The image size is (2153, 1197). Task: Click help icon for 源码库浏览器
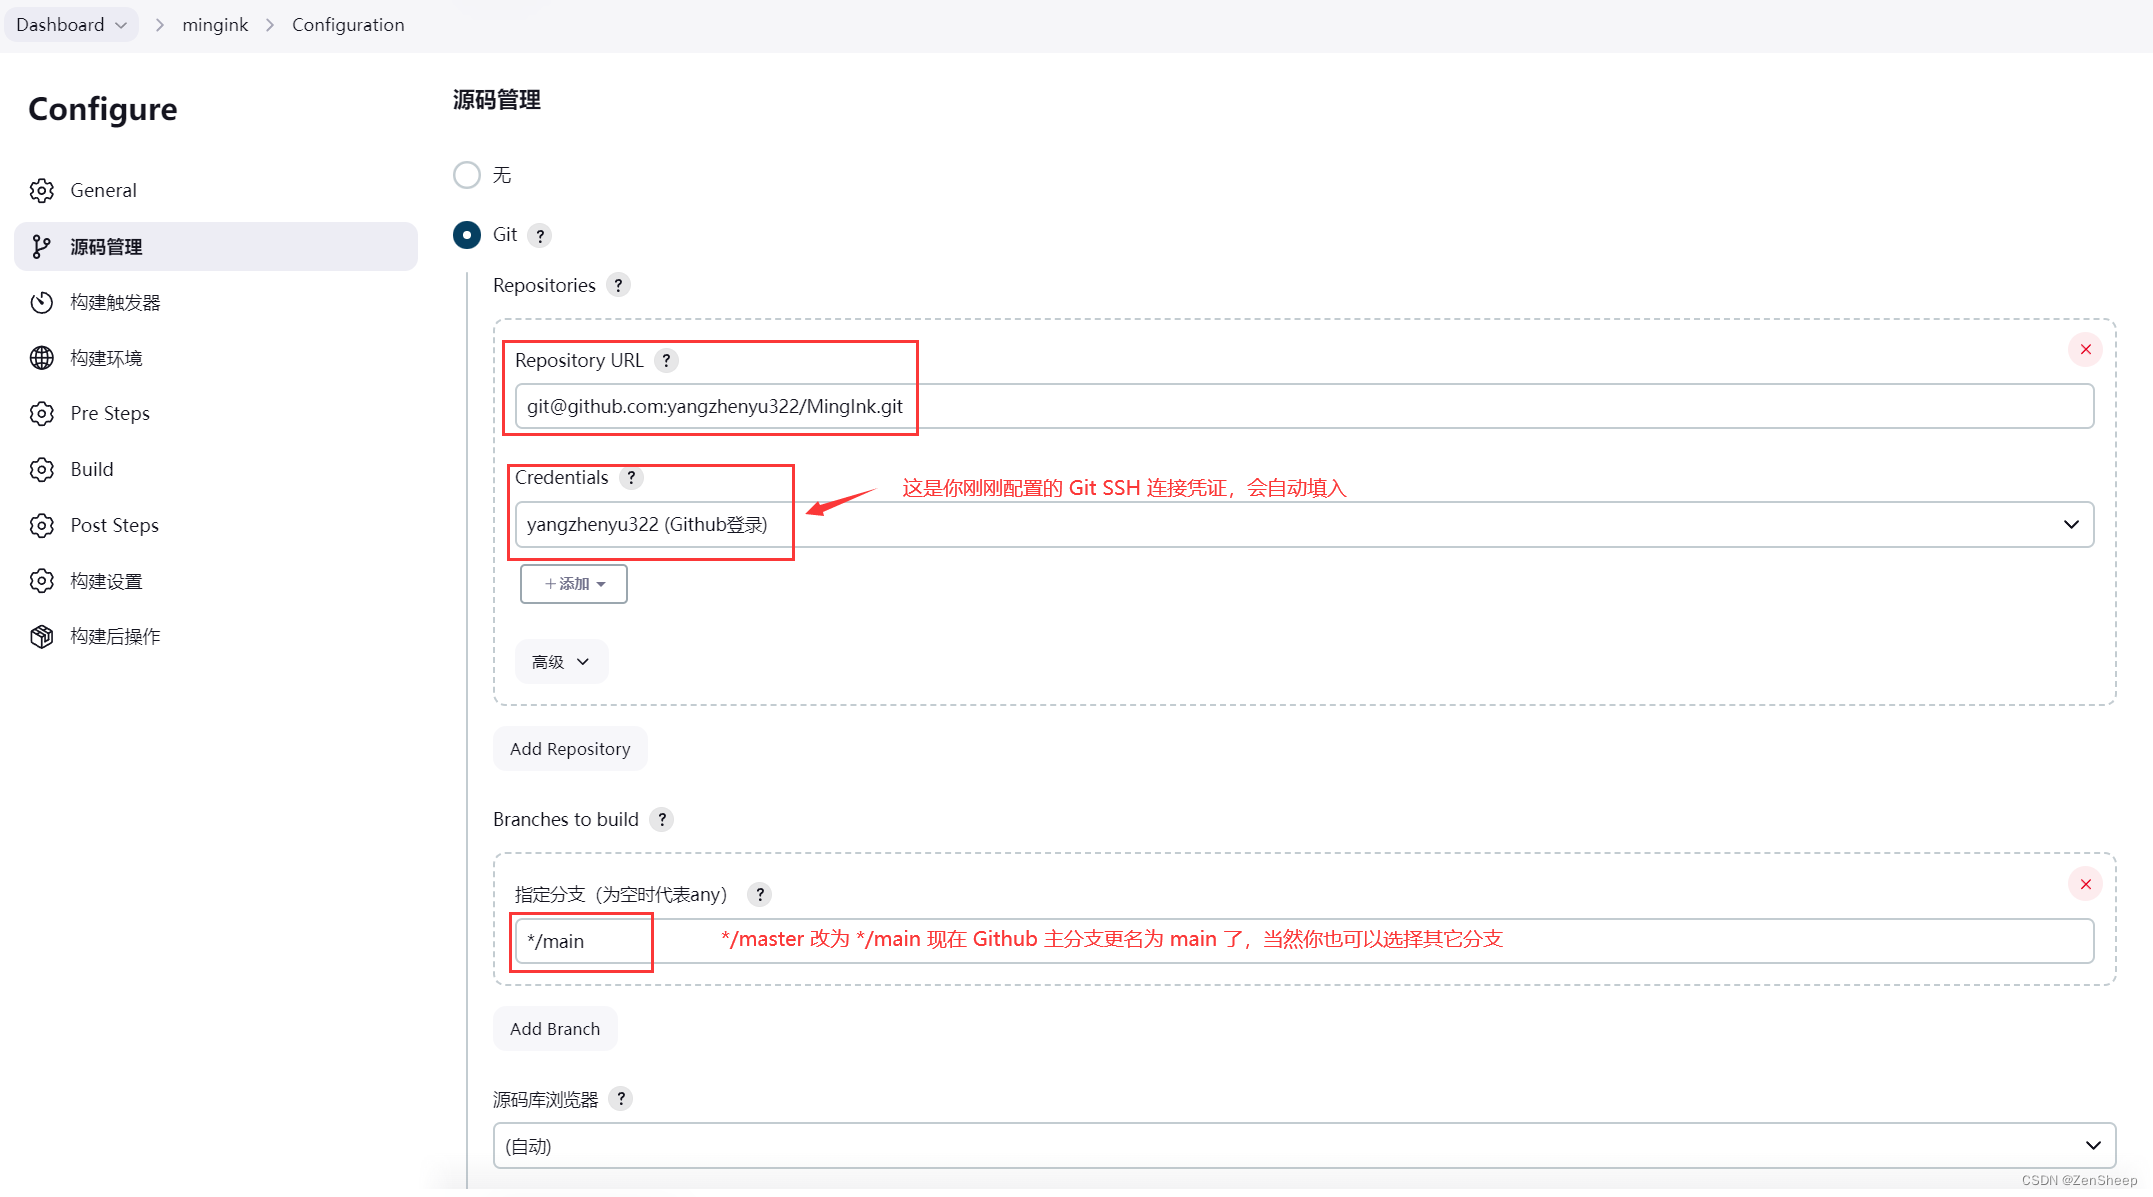620,1099
